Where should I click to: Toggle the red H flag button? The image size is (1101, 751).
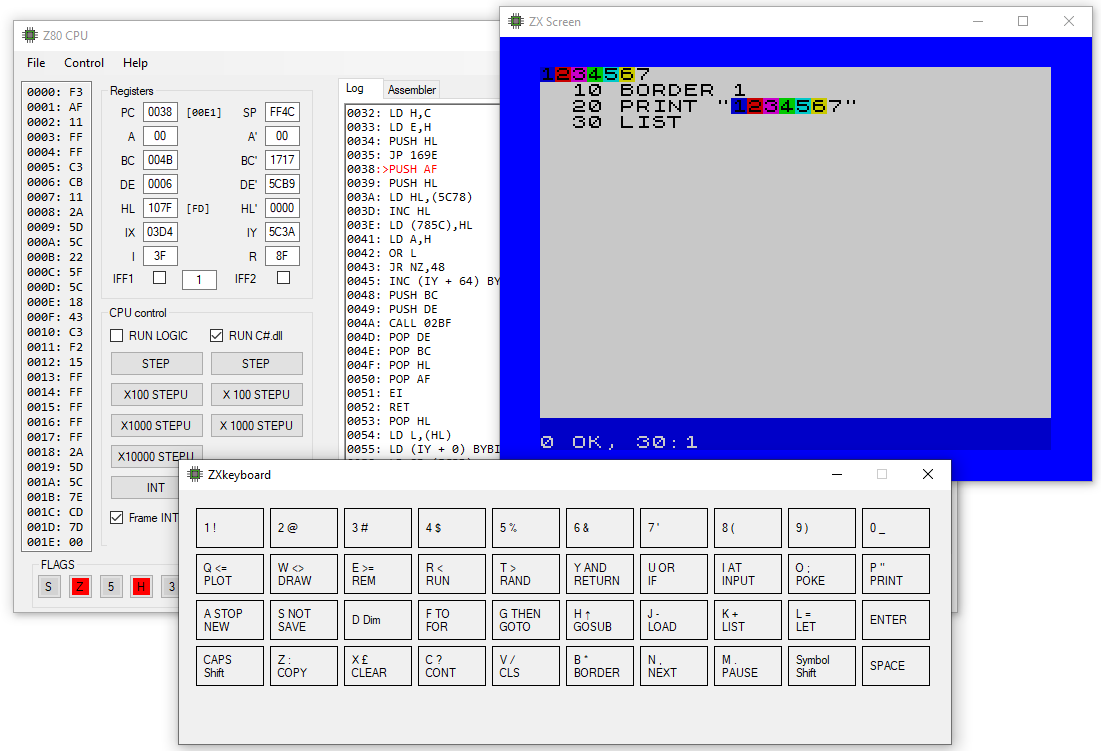click(141, 587)
